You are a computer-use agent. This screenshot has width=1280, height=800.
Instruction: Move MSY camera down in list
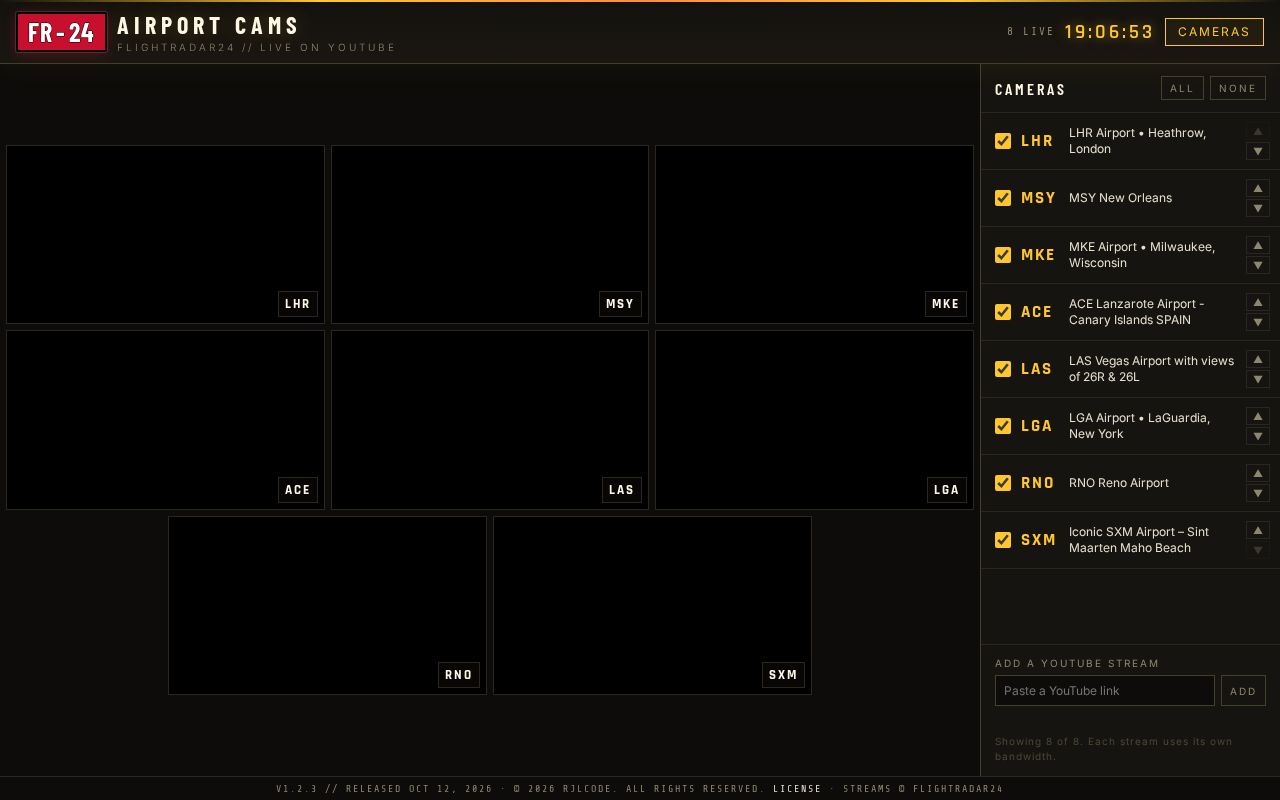coord(1258,208)
